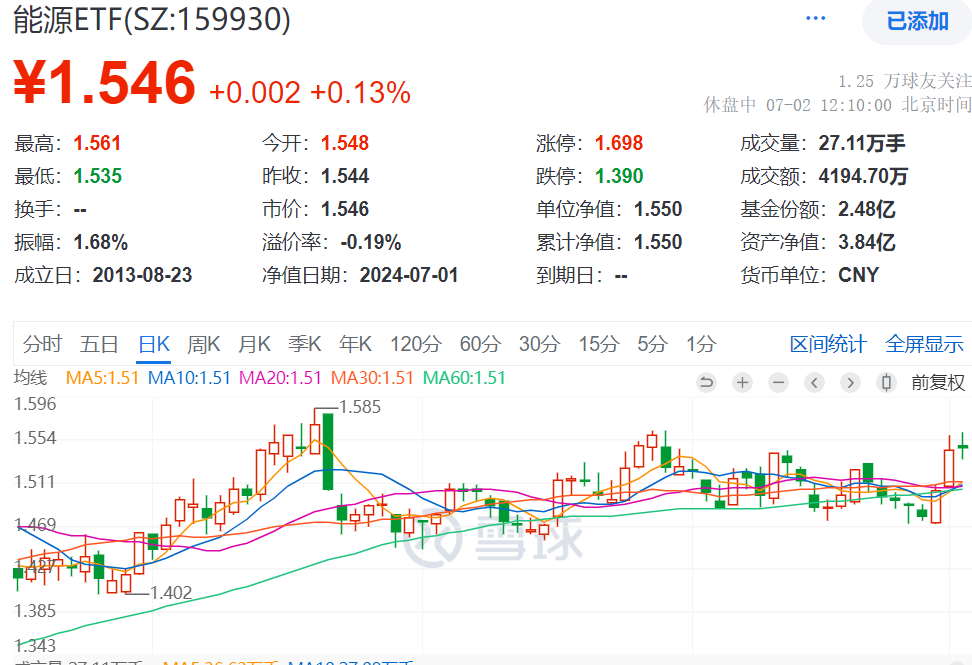This screenshot has height=665, width=972.
Task: Click the 成立日 date 2013-08-23
Action: [143, 275]
